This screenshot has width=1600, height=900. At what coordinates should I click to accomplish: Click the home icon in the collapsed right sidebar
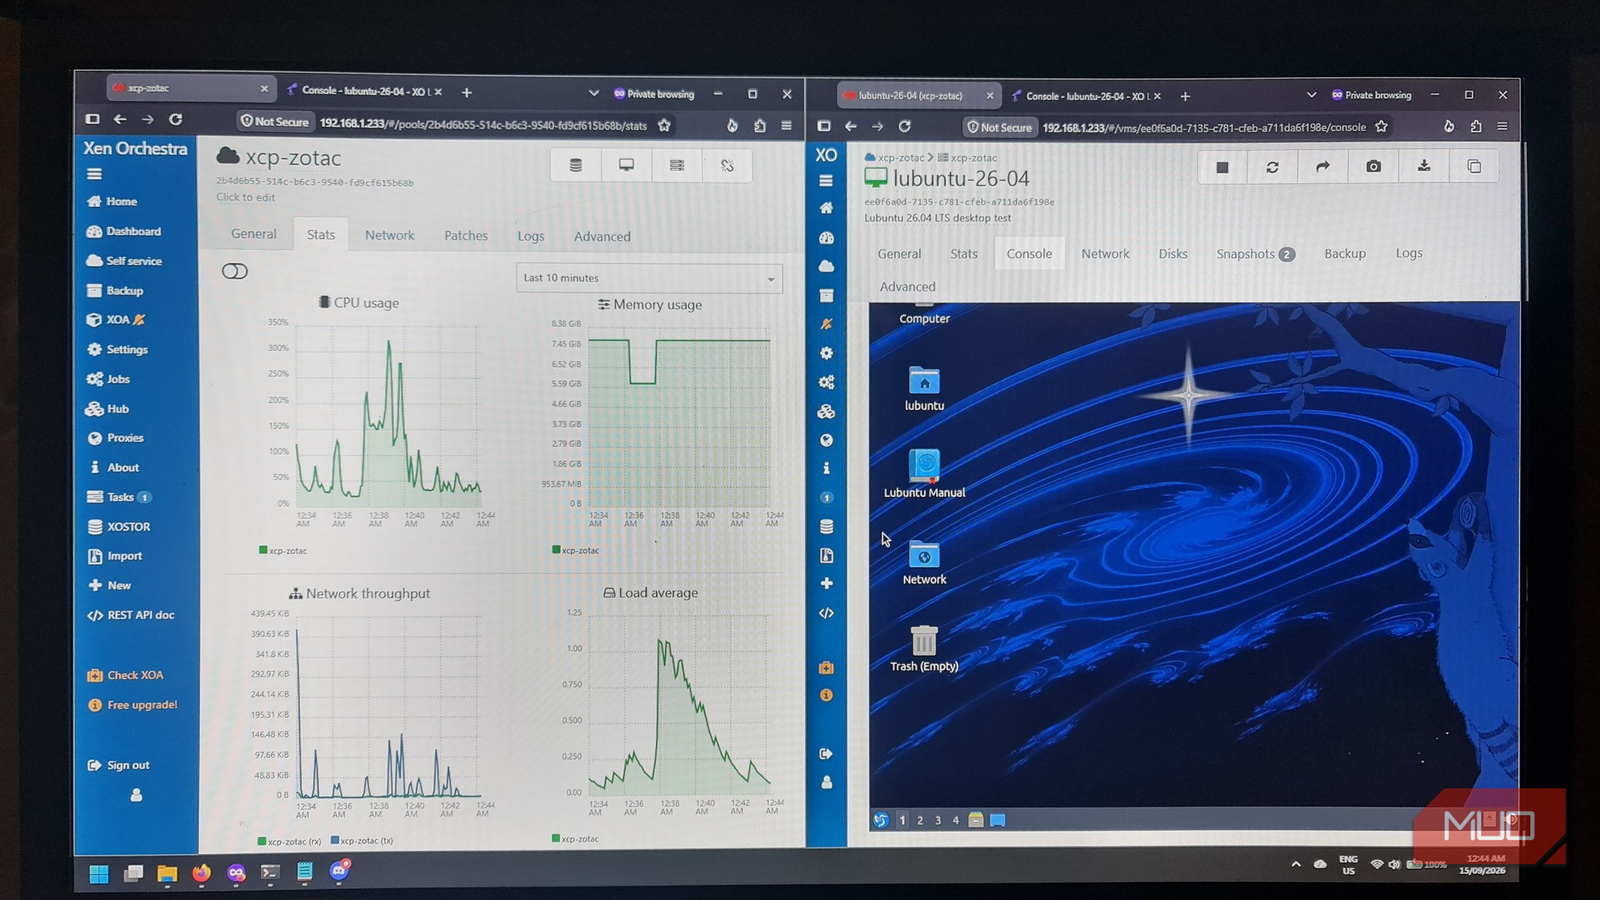tap(826, 208)
